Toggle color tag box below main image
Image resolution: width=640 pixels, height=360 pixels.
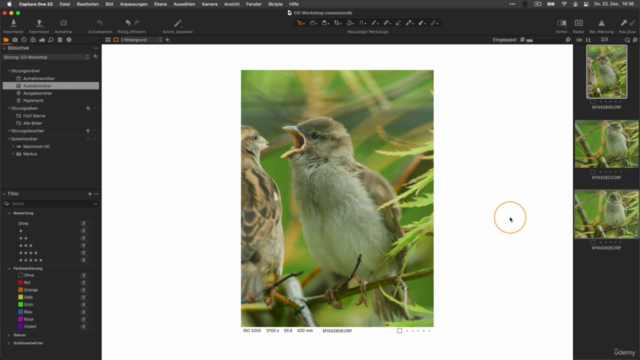(400, 331)
